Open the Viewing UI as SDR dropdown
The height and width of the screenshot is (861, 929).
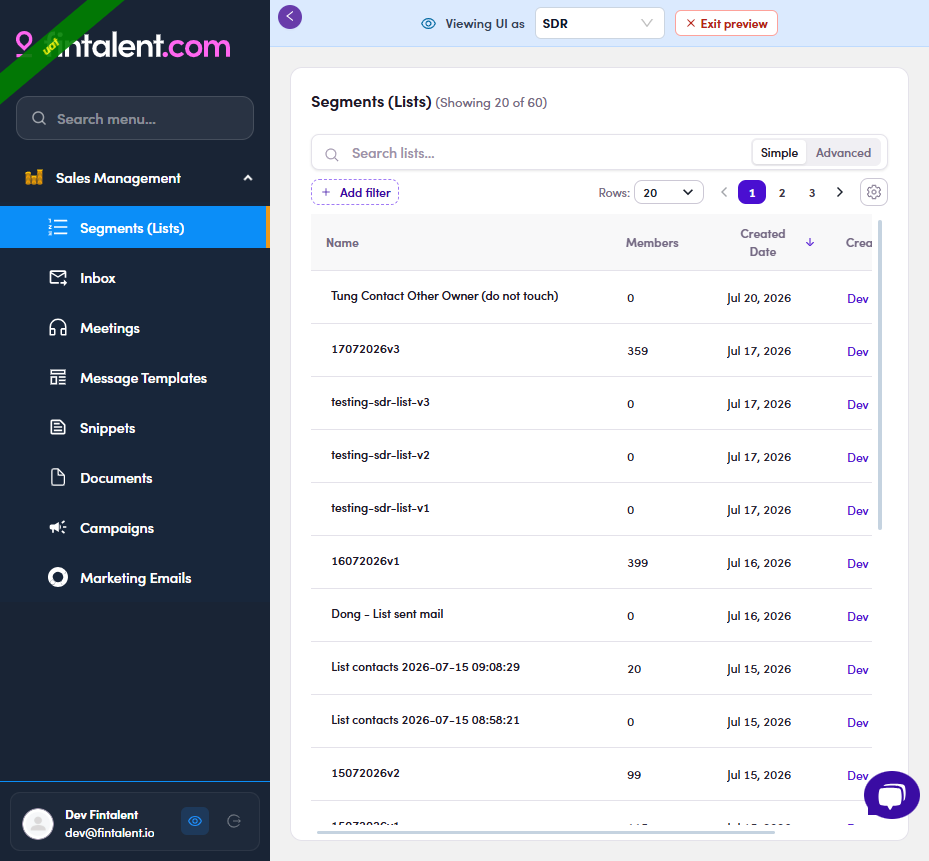[600, 23]
